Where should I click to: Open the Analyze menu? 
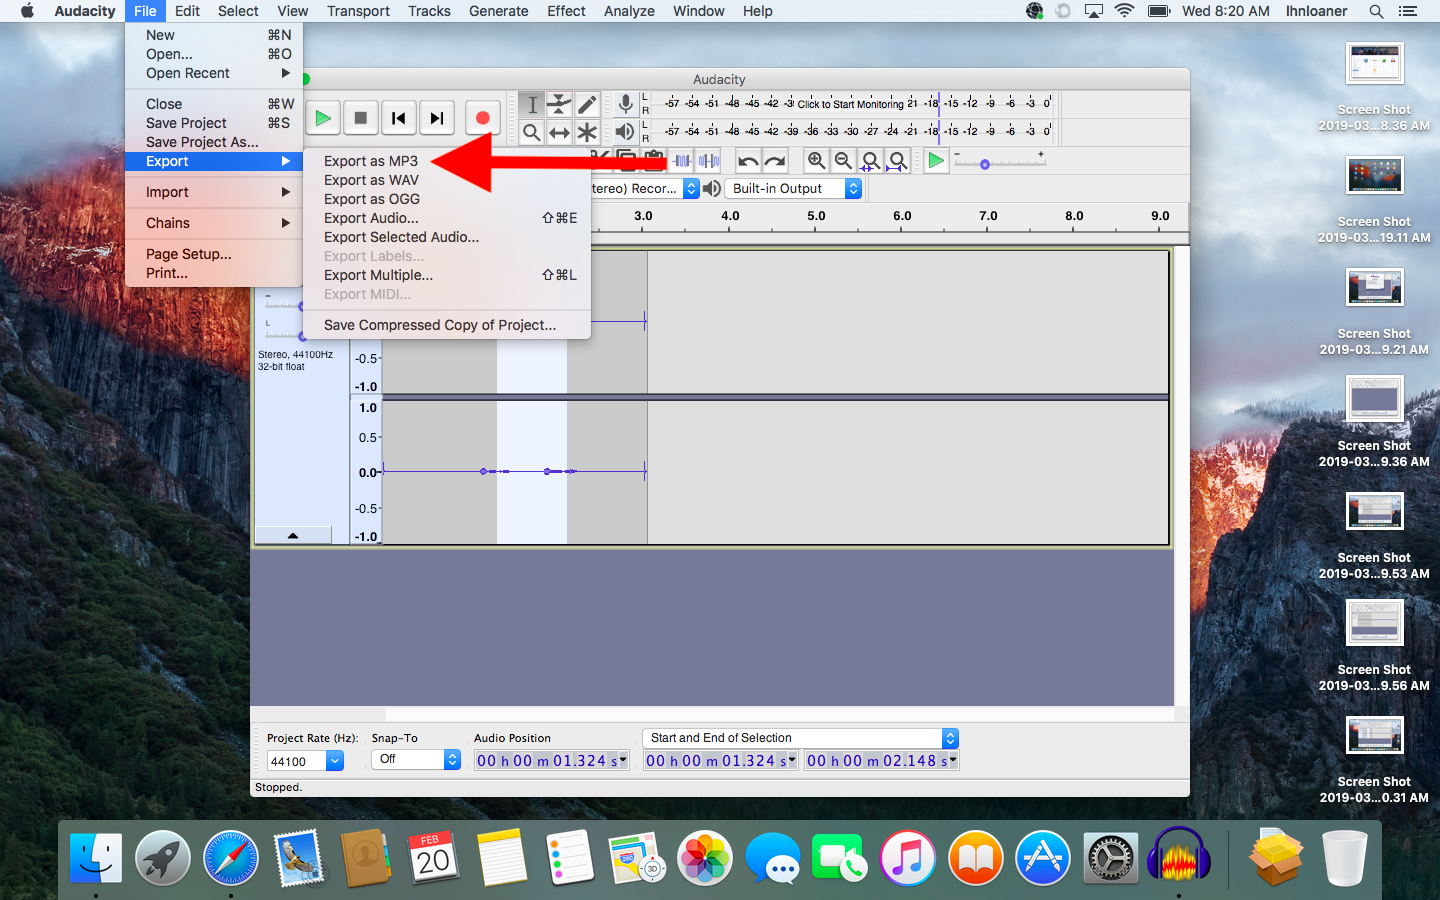pos(629,11)
